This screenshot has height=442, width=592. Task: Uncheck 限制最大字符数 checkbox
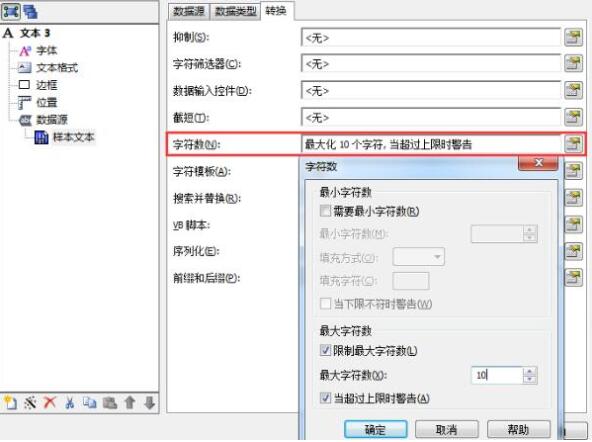click(325, 351)
